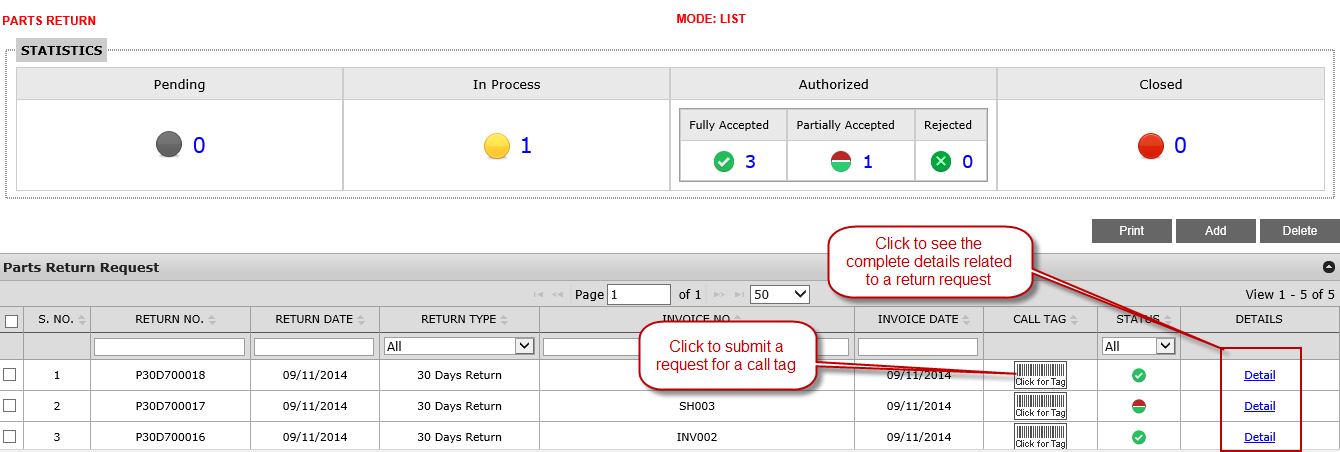Sort by the Invoice Date column header
Image resolution: width=1340 pixels, height=452 pixels.
point(918,320)
